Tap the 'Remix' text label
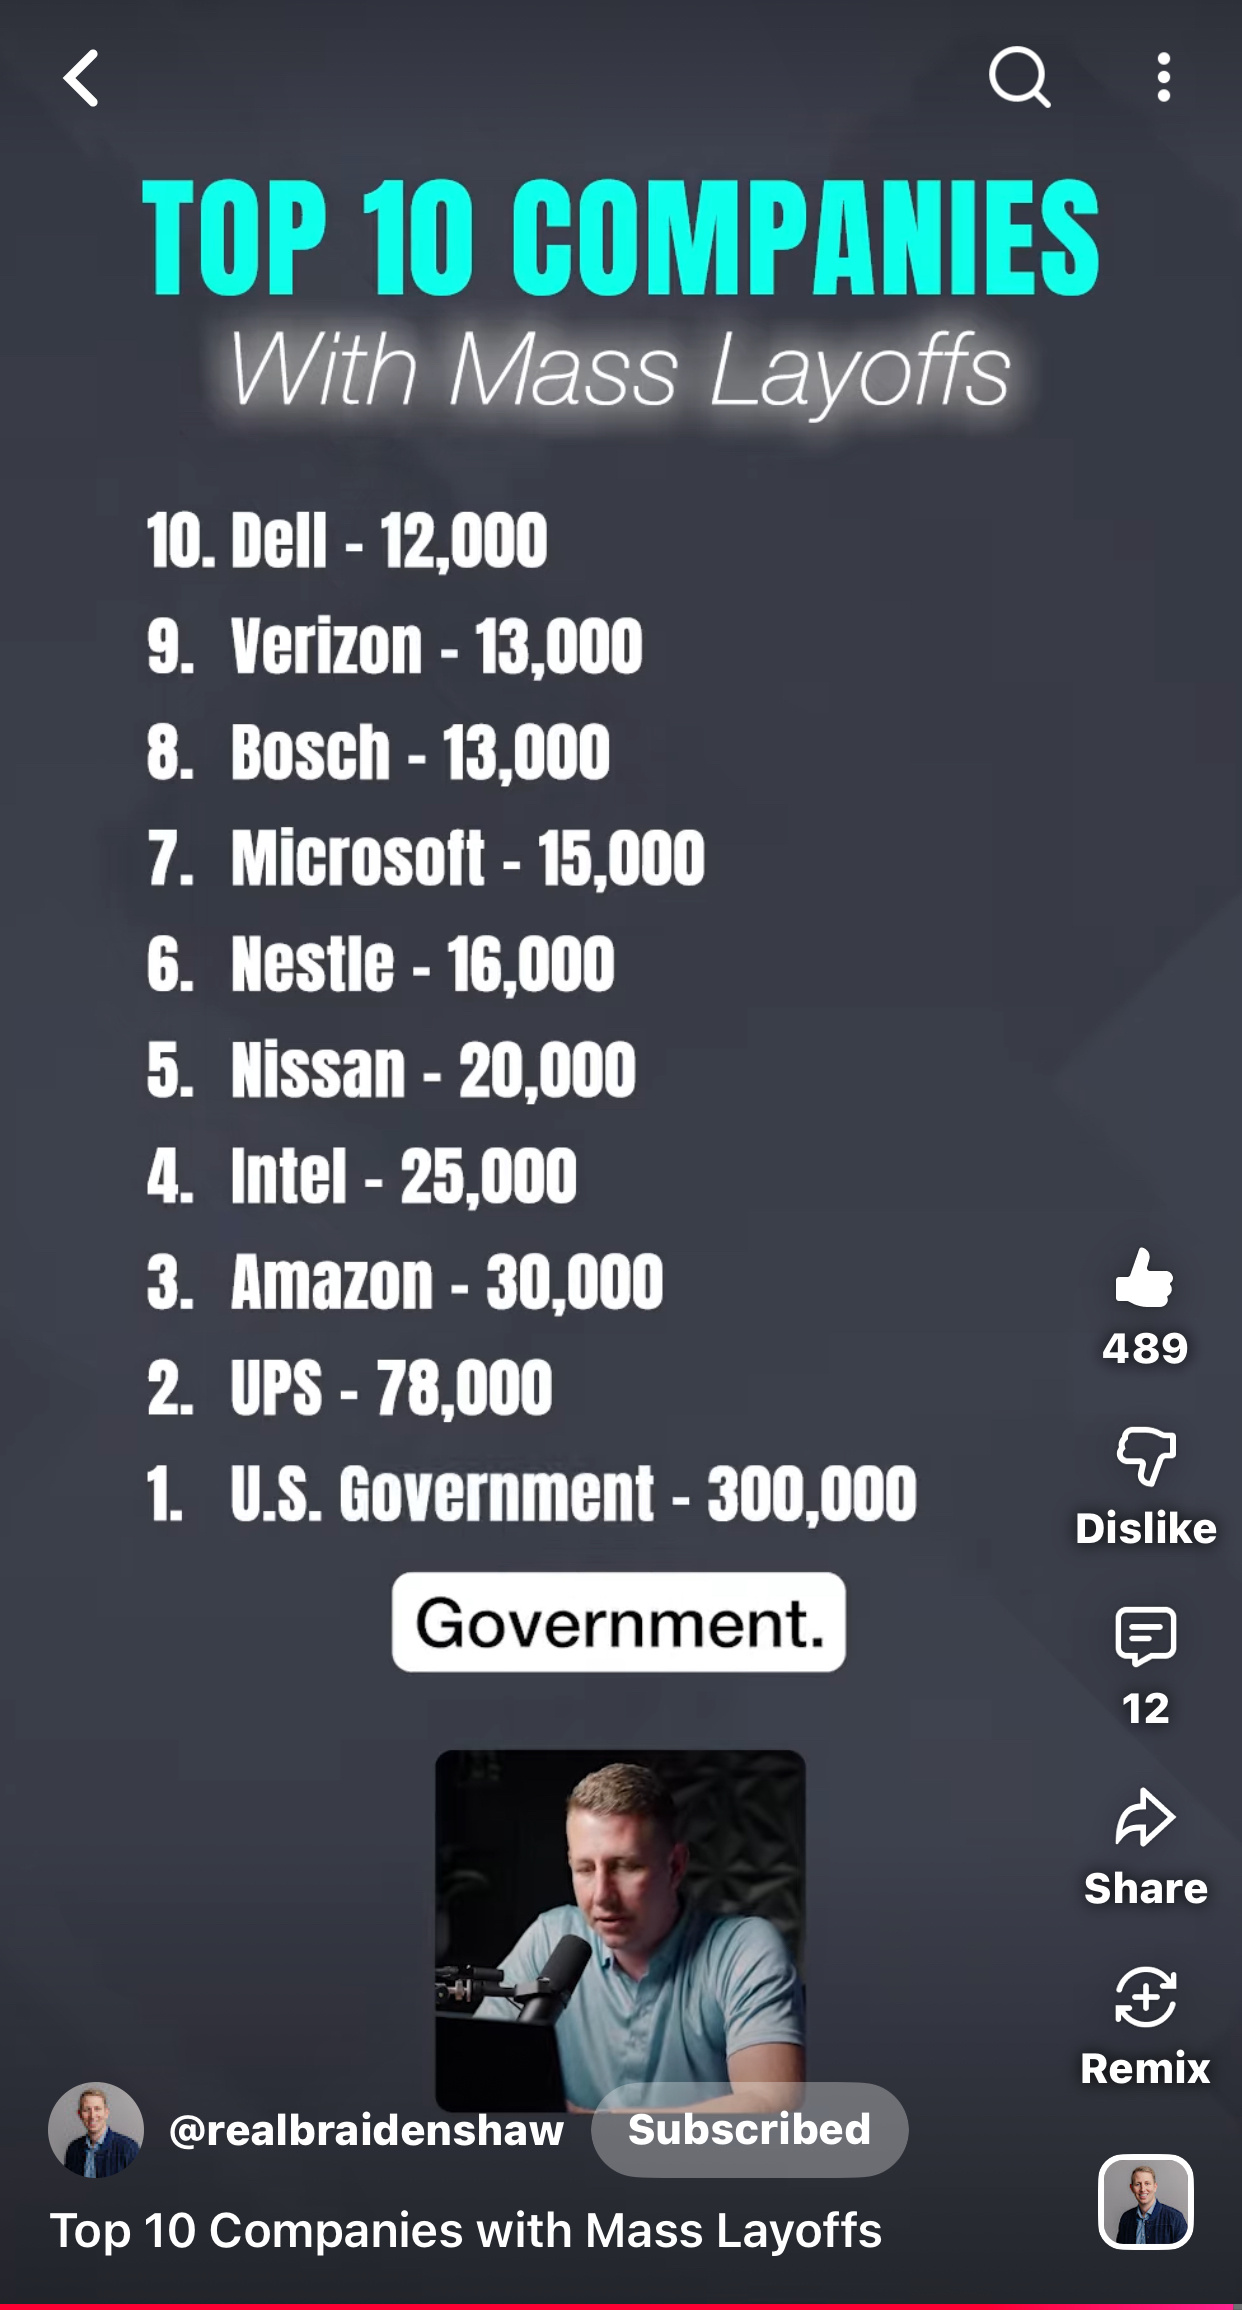The width and height of the screenshot is (1242, 2310). pos(1145,2068)
